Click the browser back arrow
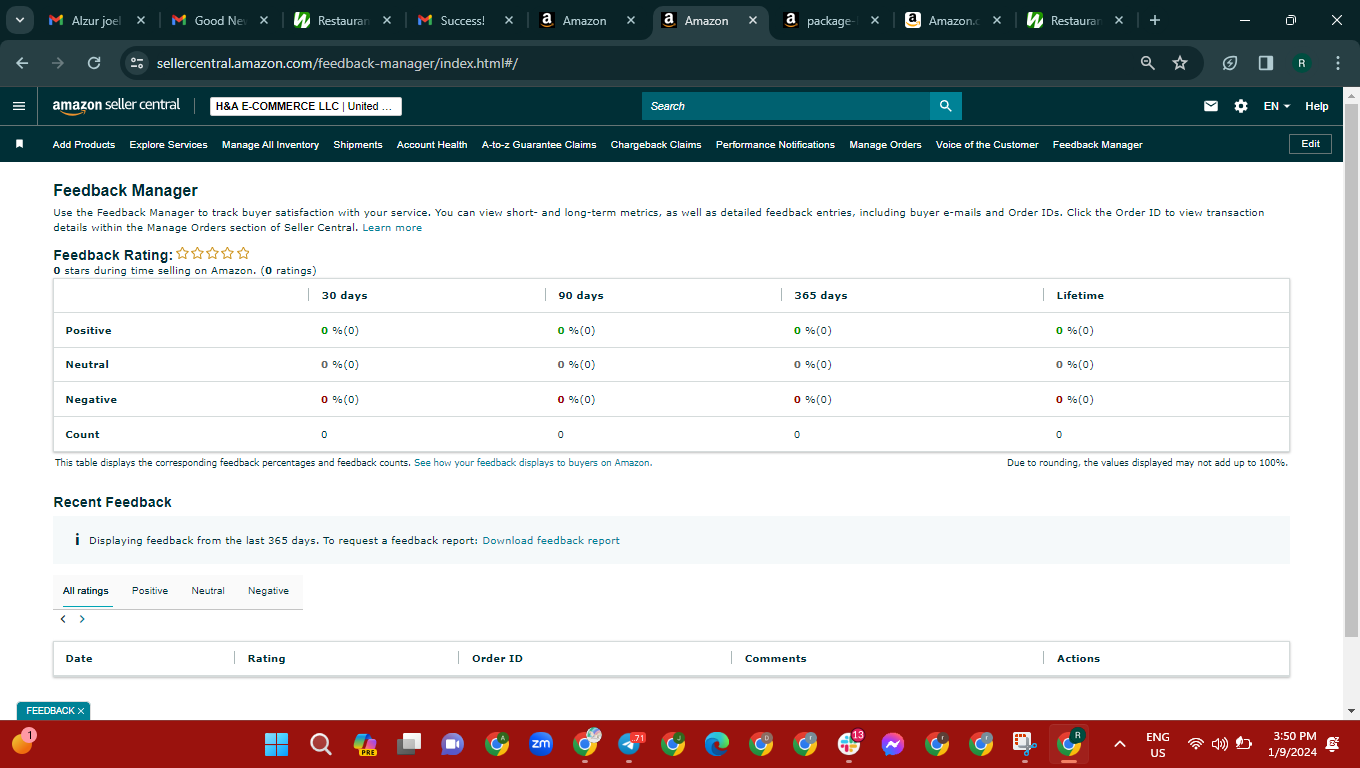1360x768 pixels. coord(22,63)
